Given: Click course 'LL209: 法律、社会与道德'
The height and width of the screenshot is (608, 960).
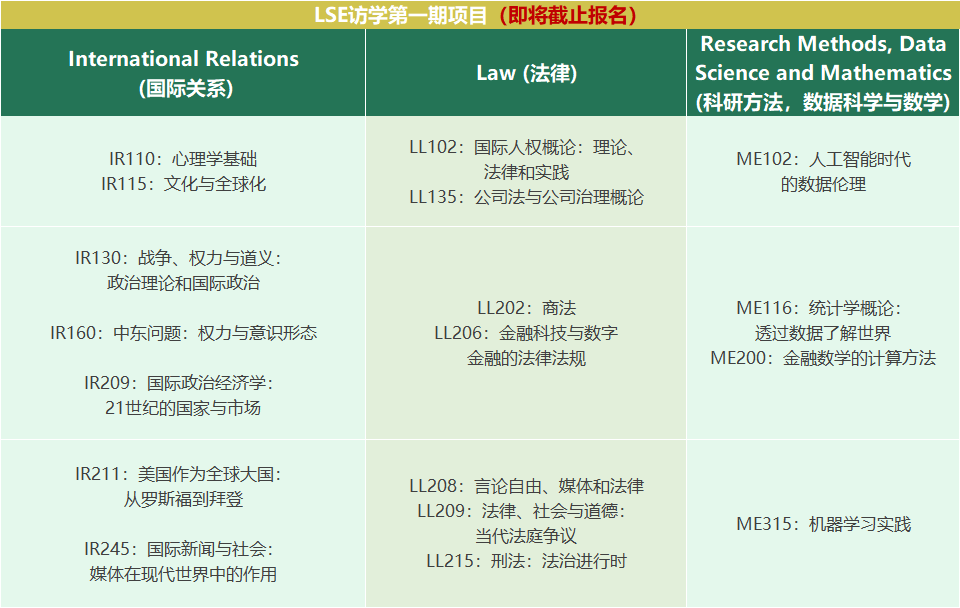Looking at the screenshot, I should point(522,511).
